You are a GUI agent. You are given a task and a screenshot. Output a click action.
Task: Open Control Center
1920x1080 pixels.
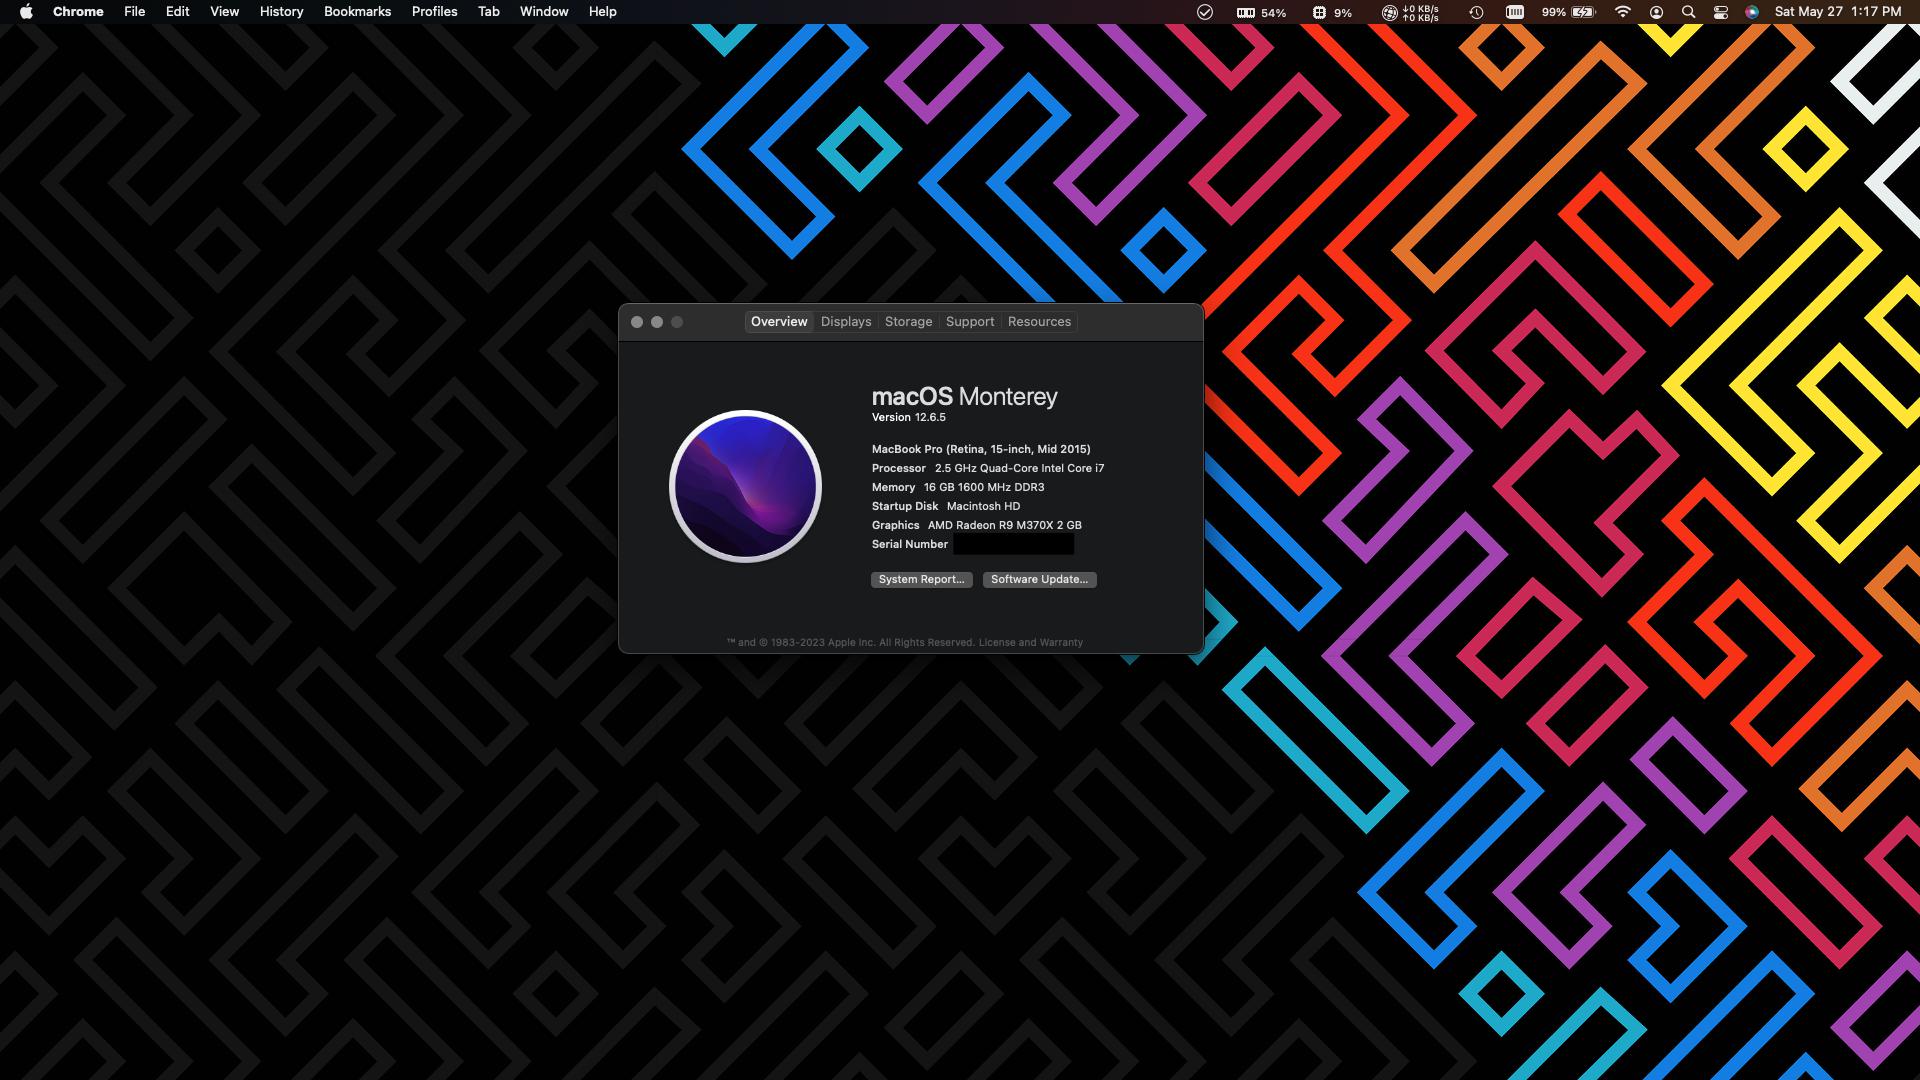[x=1720, y=12]
